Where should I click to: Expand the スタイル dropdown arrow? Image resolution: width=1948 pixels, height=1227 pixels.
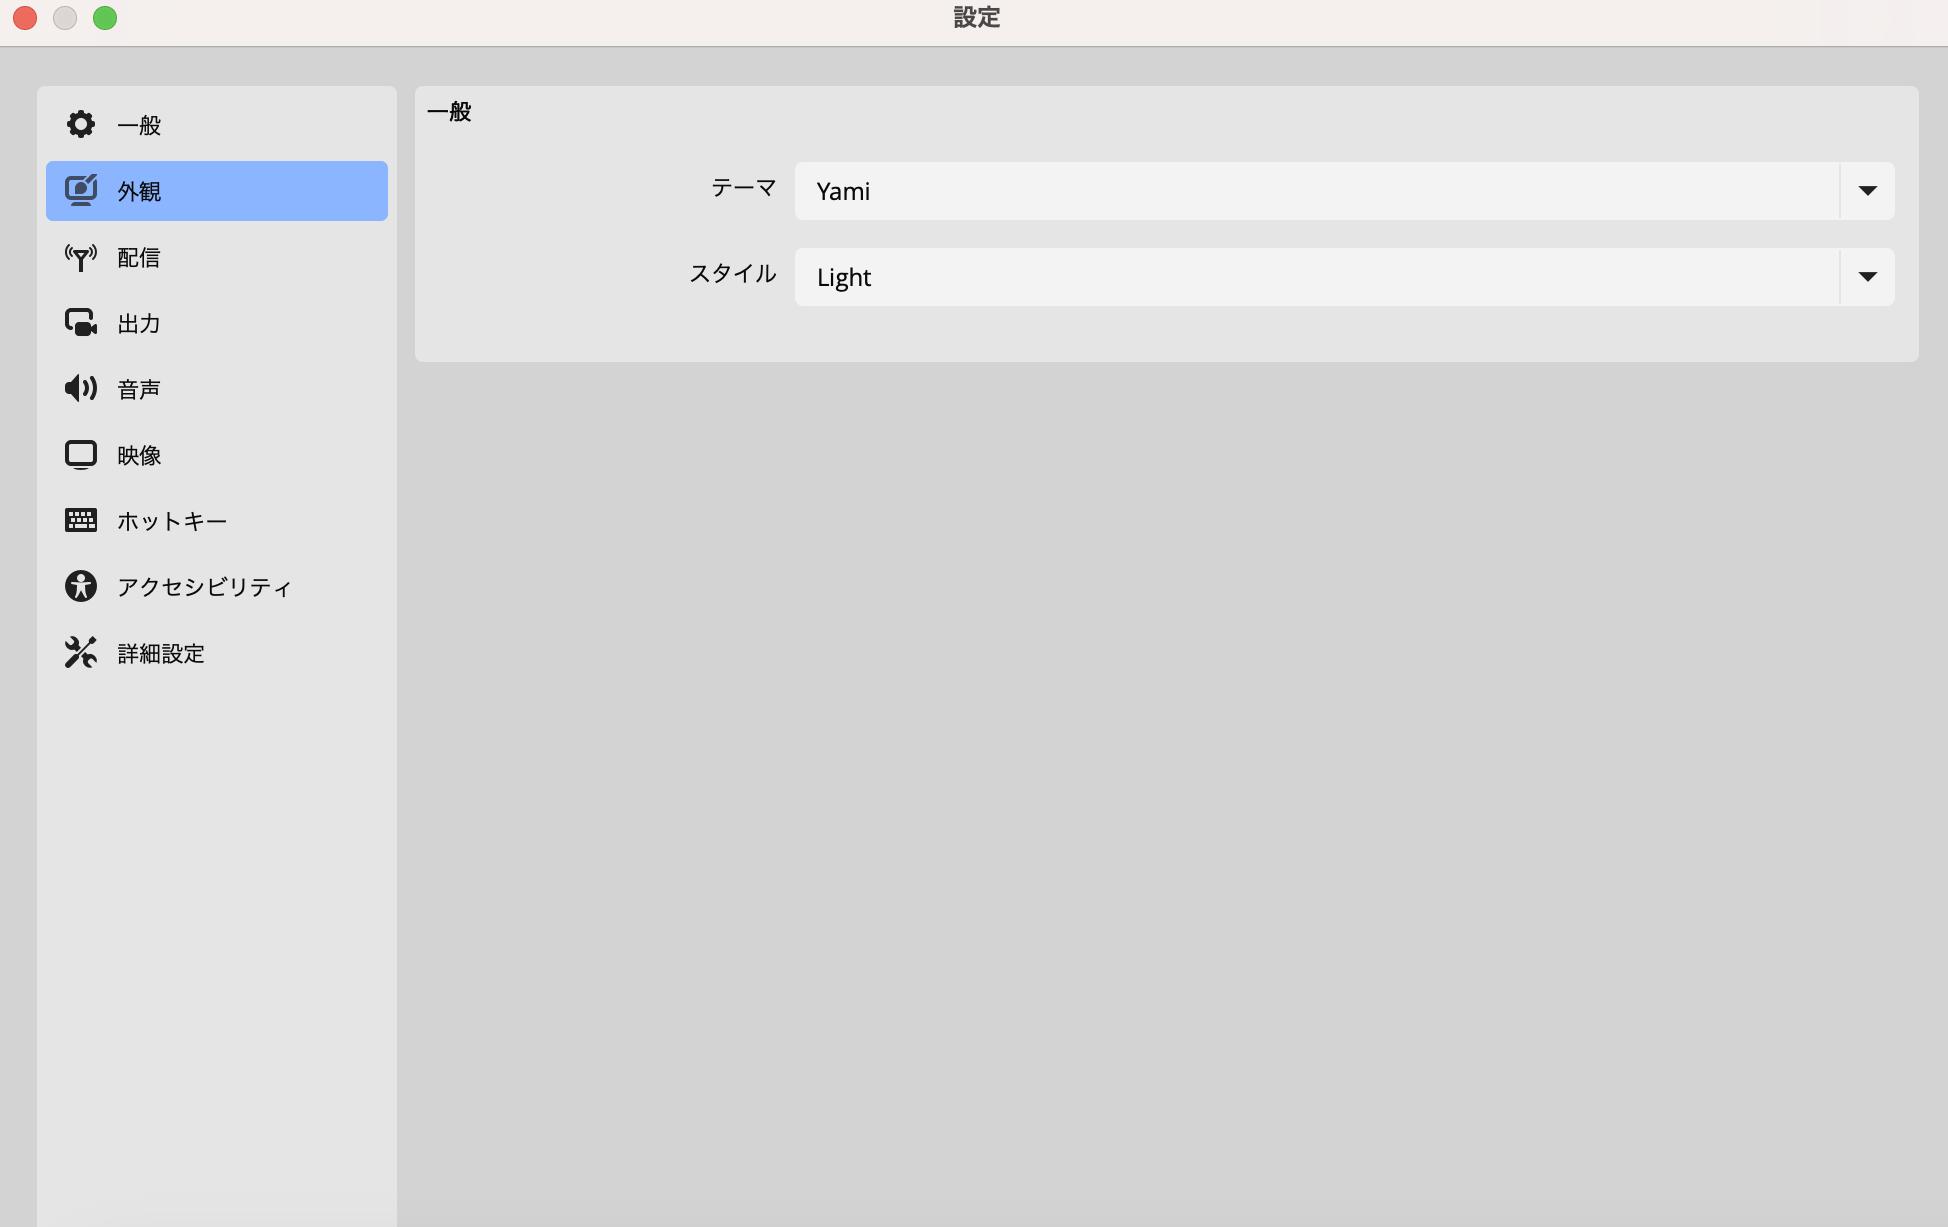point(1867,277)
